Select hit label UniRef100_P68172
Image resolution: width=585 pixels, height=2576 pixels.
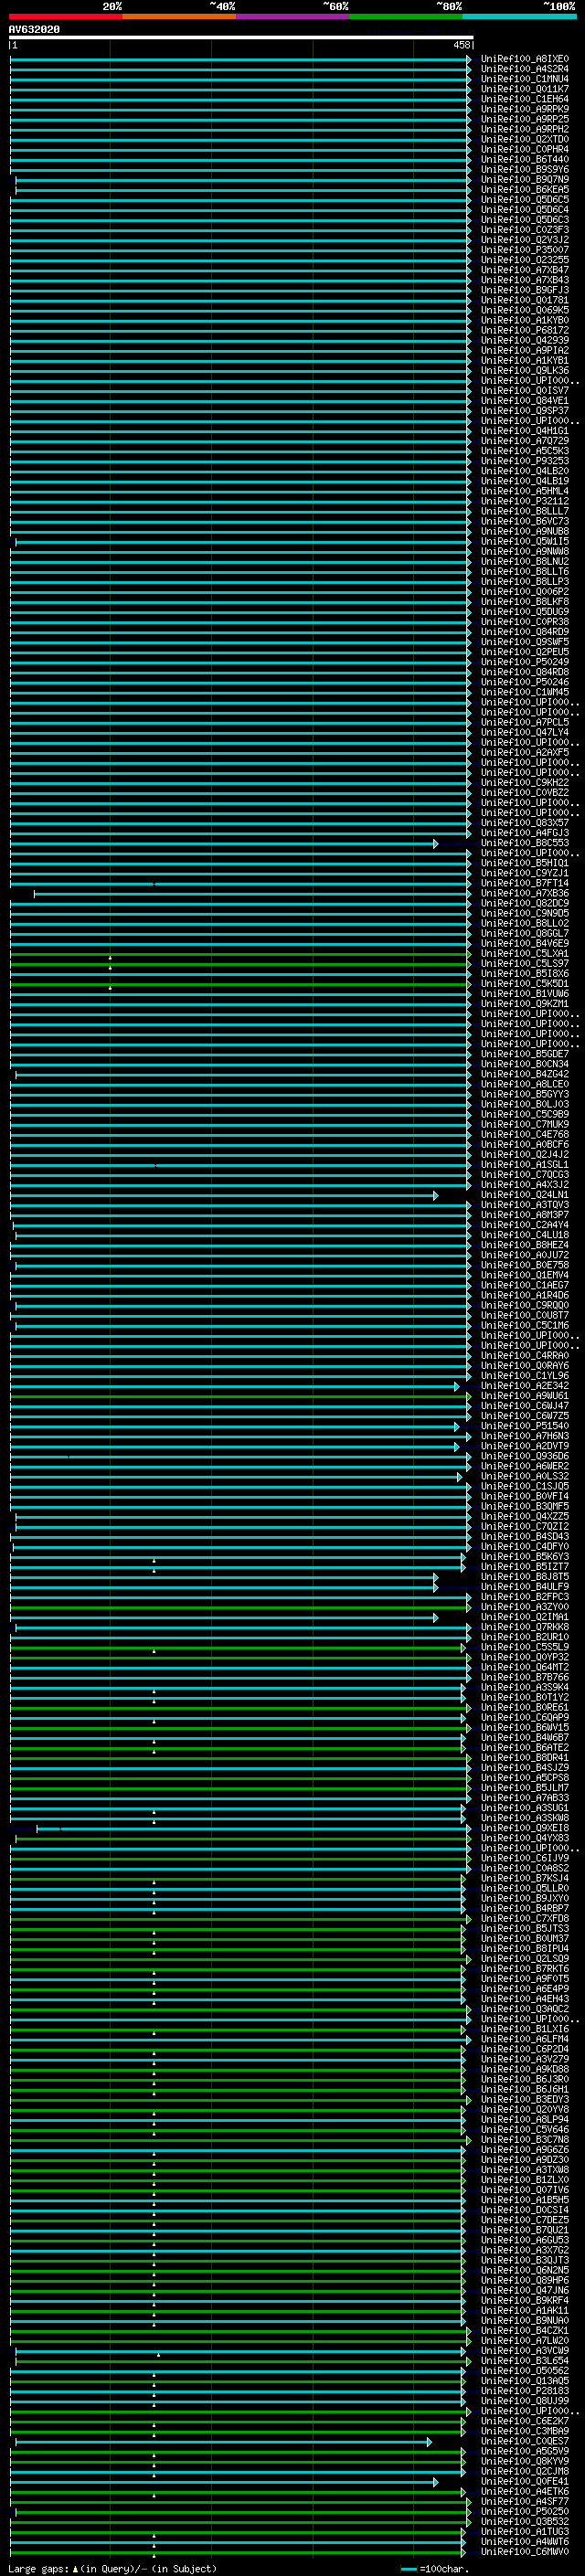(525, 330)
